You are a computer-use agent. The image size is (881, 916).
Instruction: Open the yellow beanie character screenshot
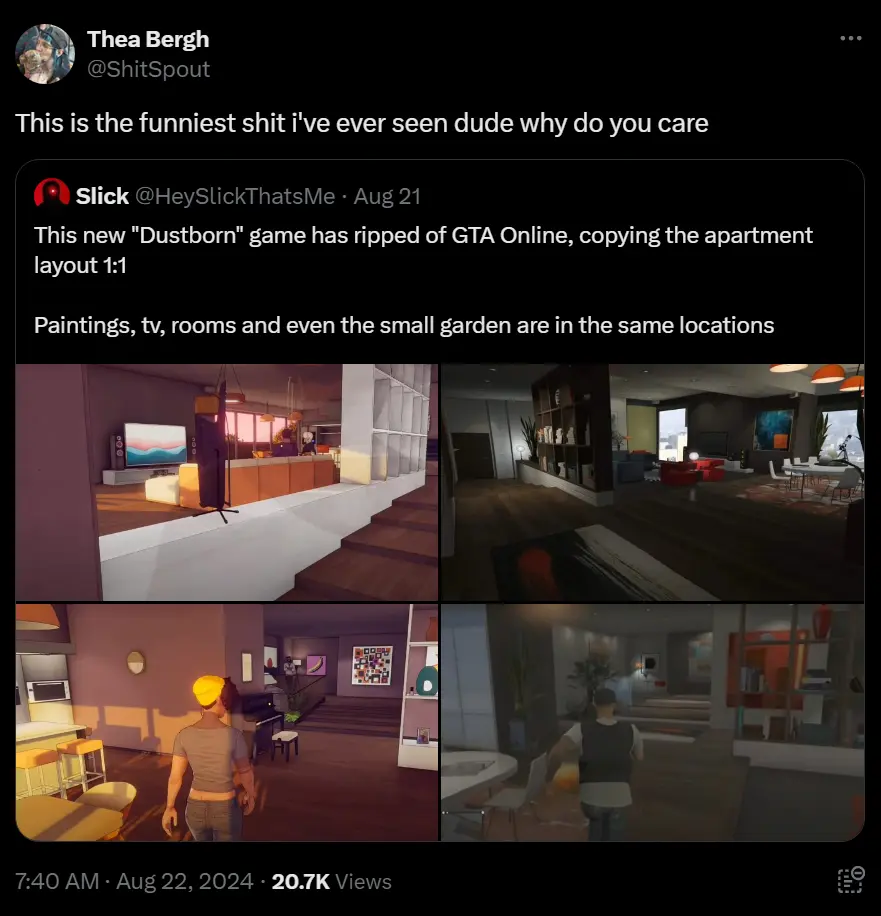227,722
